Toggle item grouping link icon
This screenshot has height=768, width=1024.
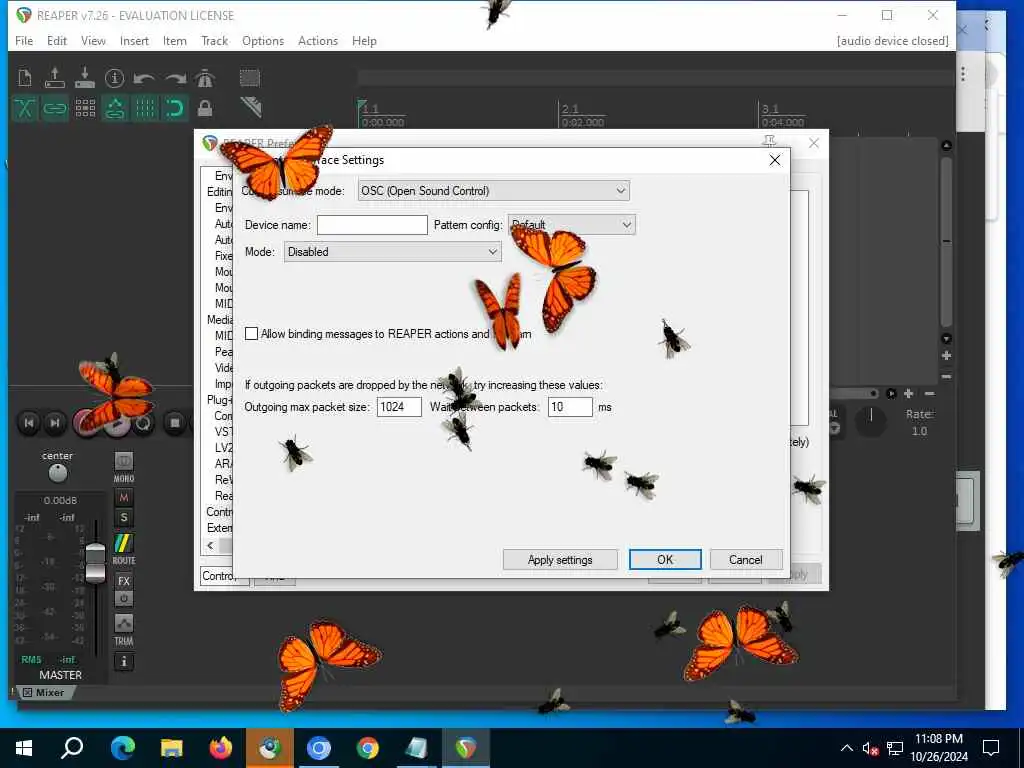pos(55,108)
